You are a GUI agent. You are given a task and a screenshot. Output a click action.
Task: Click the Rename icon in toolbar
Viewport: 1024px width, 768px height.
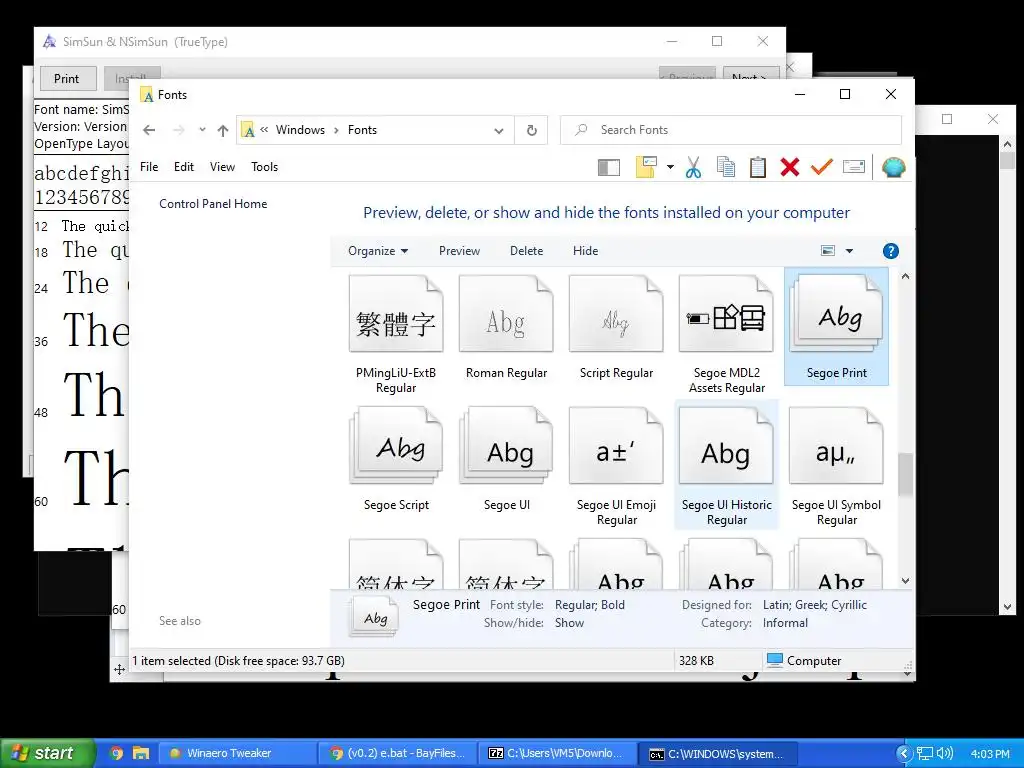(854, 167)
